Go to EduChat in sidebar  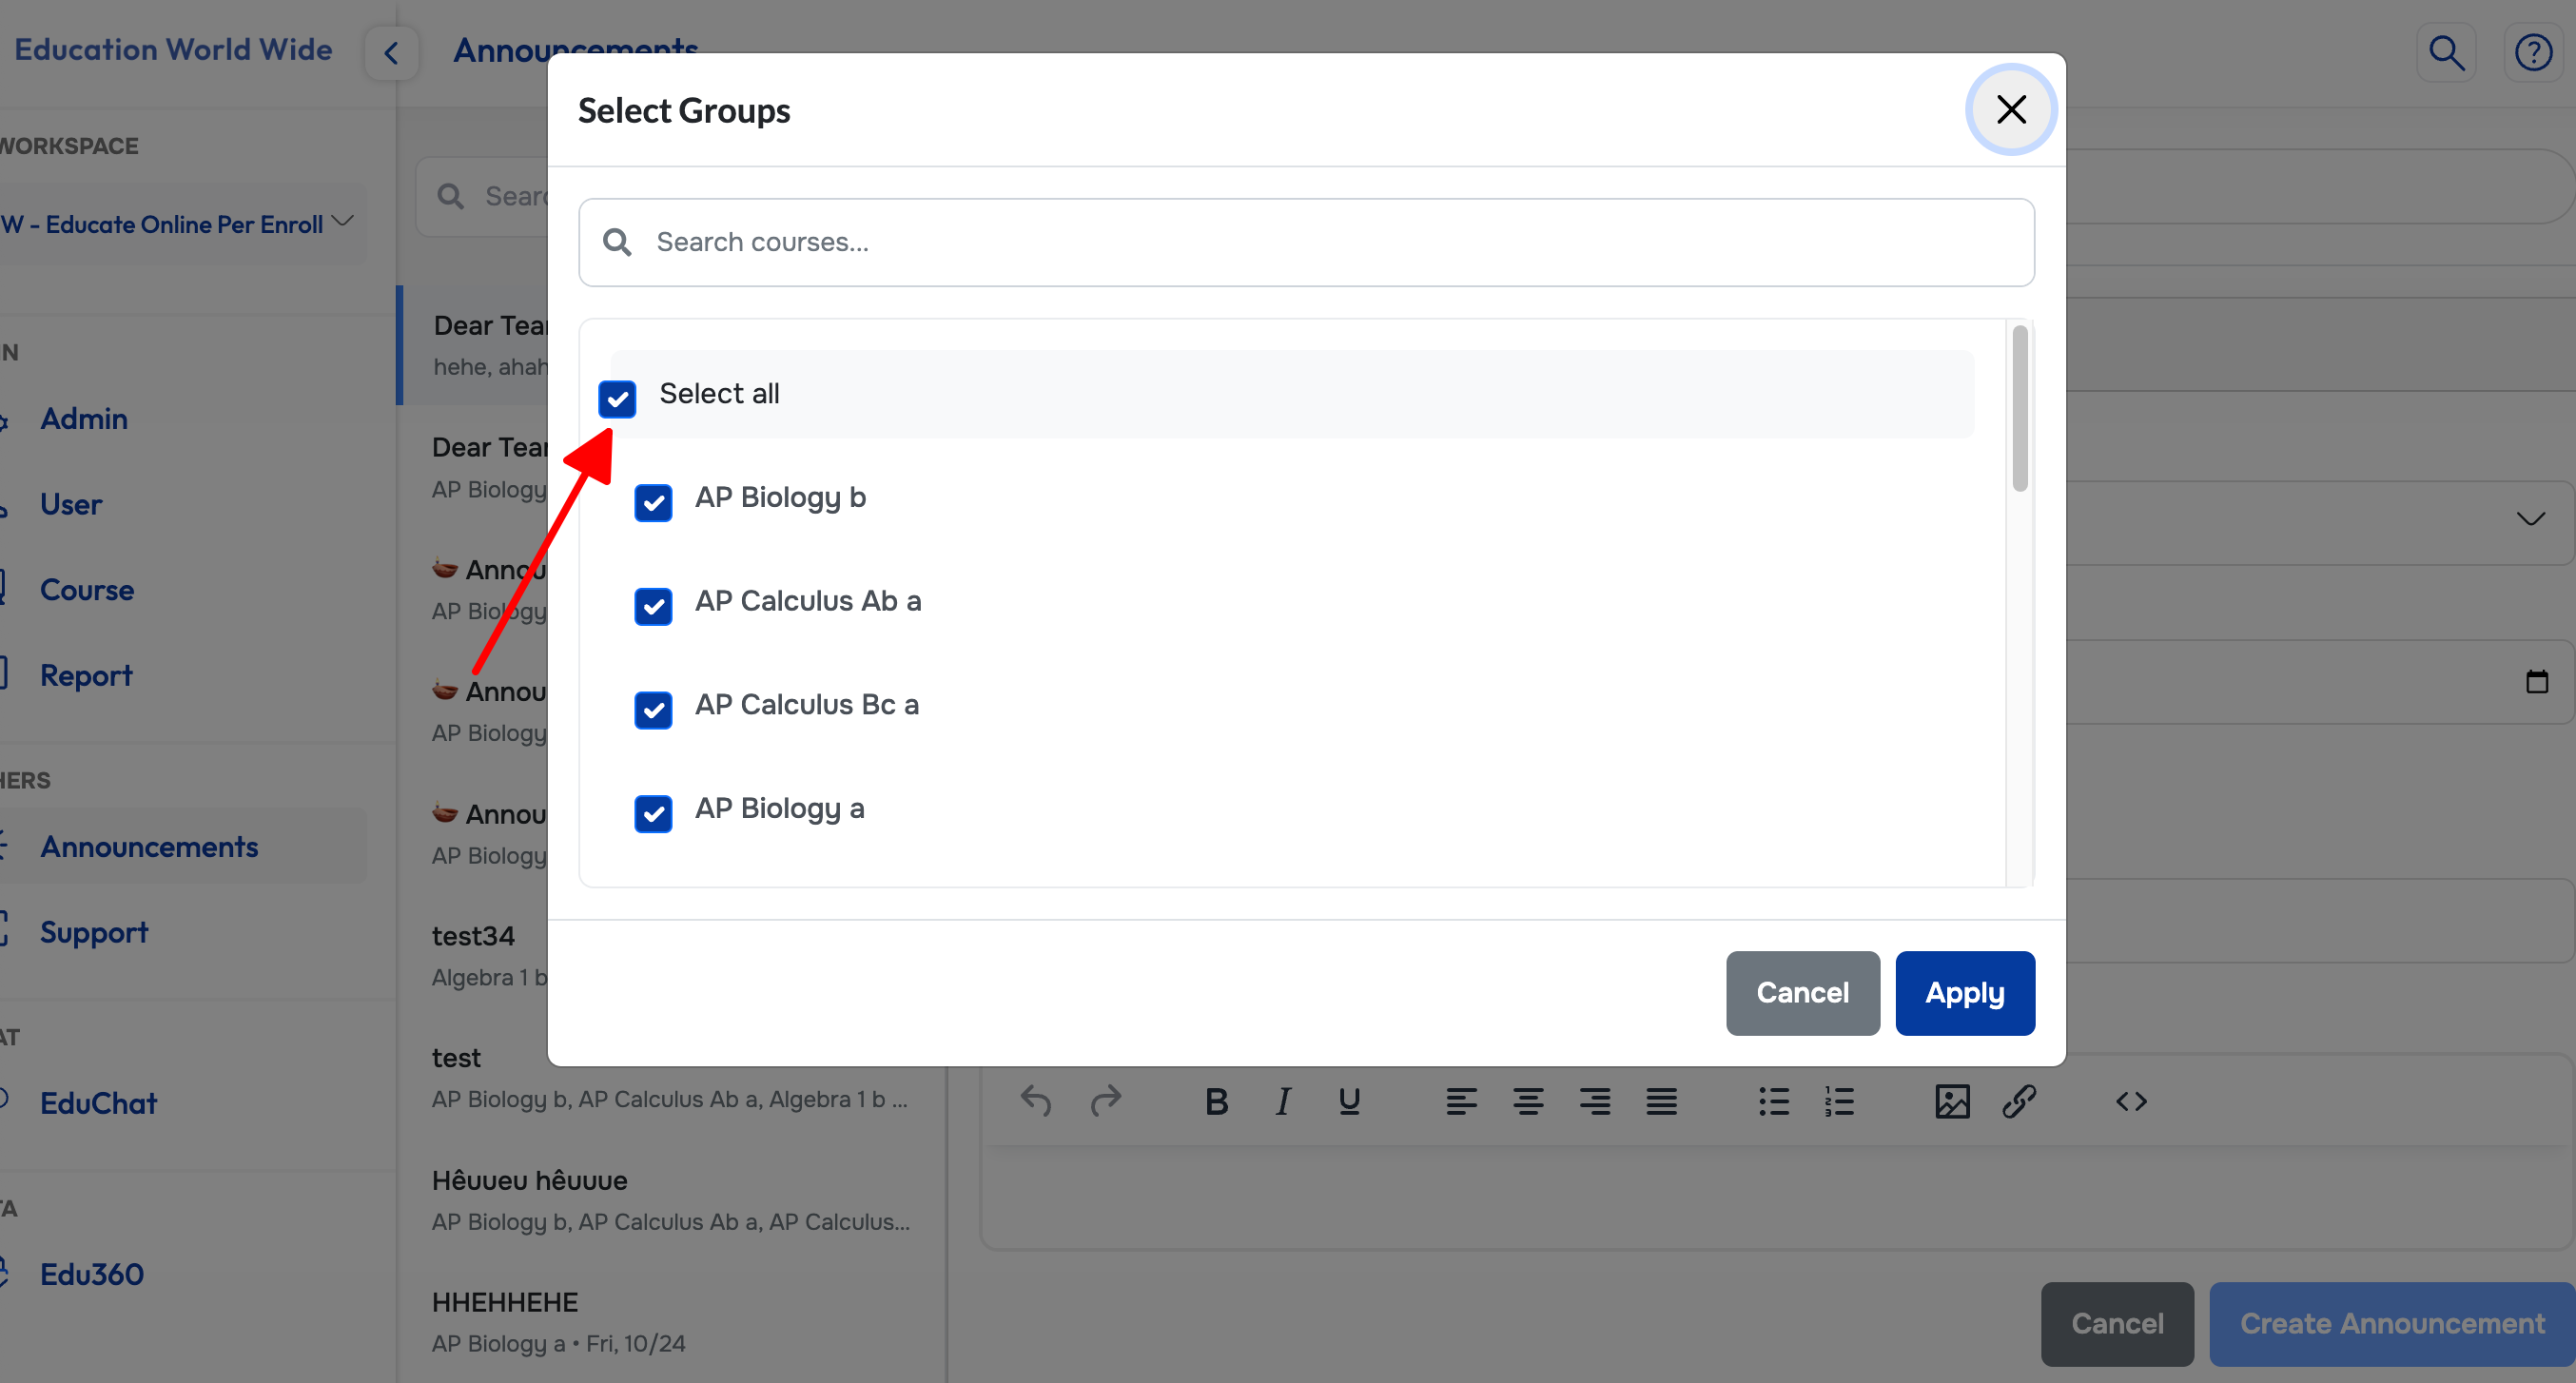click(x=98, y=1102)
